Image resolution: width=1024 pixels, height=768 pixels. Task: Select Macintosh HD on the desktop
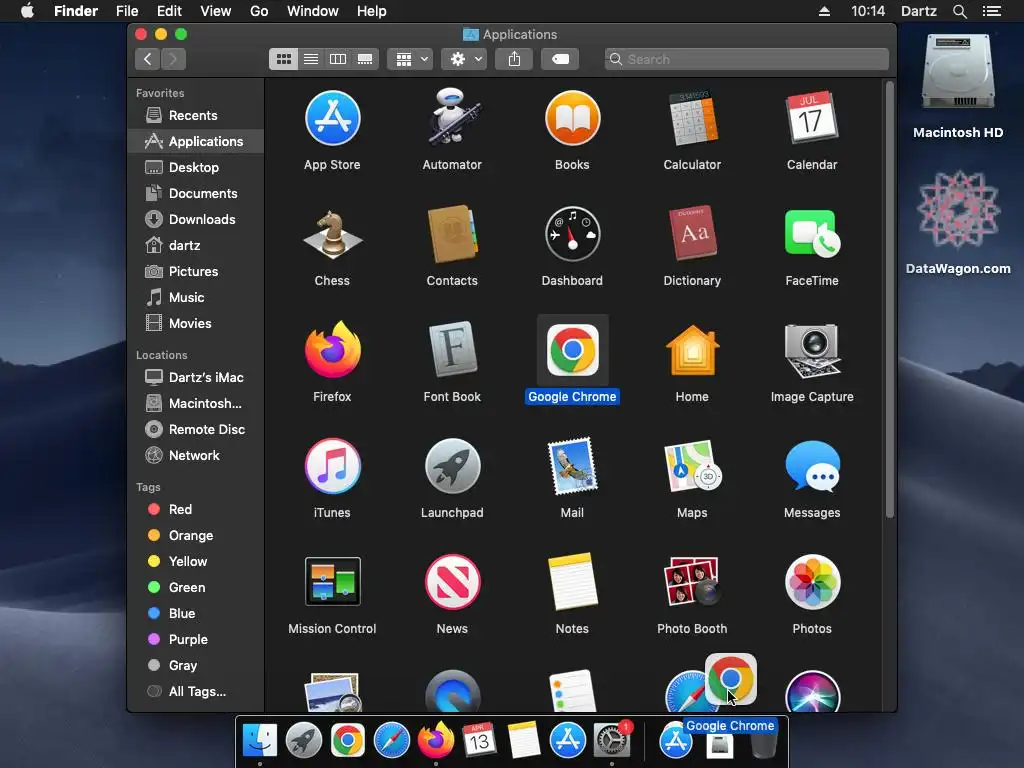coord(958,88)
